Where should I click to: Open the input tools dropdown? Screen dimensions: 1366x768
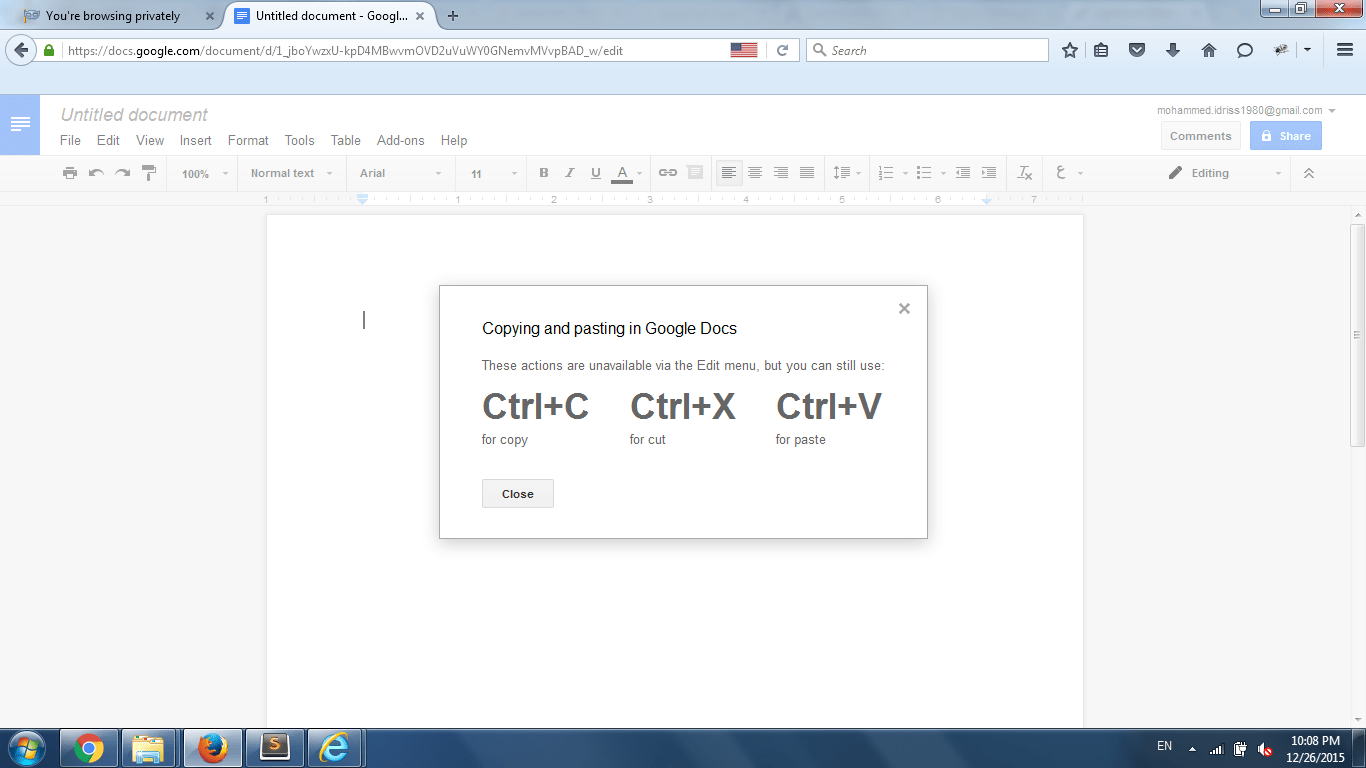coord(1069,173)
